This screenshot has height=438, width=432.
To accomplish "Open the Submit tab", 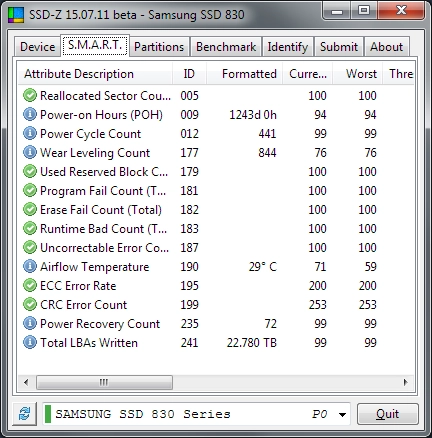I will pyautogui.click(x=339, y=47).
